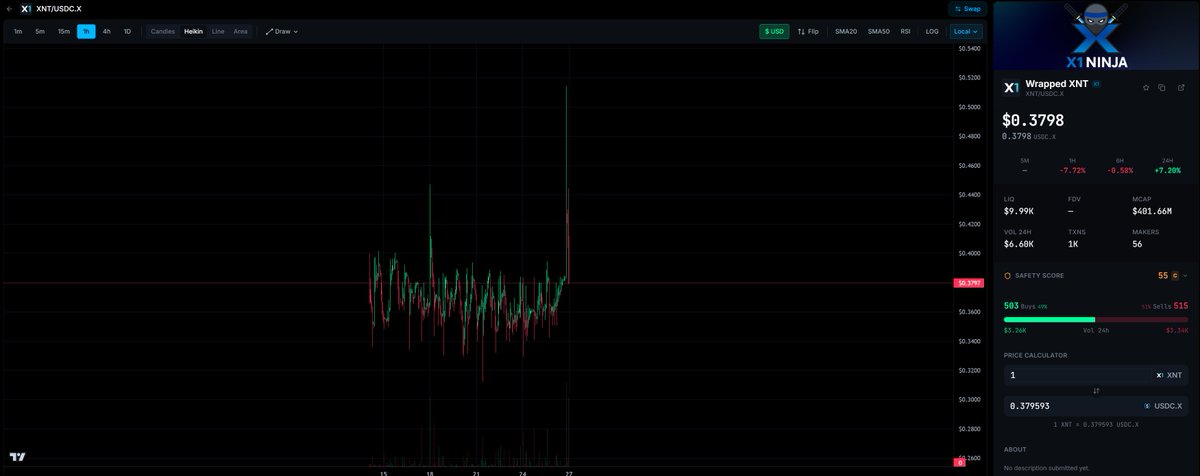Click the LIQ value $9.99K

1019,211
